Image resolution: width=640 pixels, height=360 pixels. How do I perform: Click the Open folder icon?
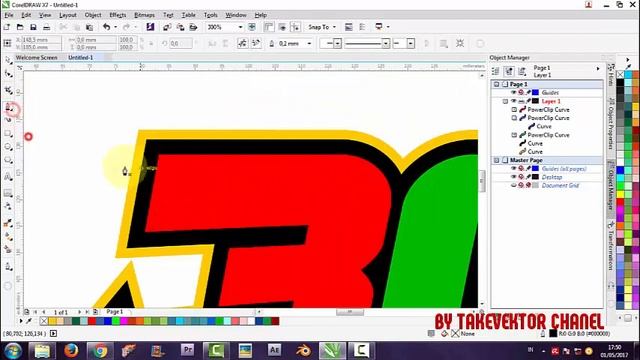[20, 27]
